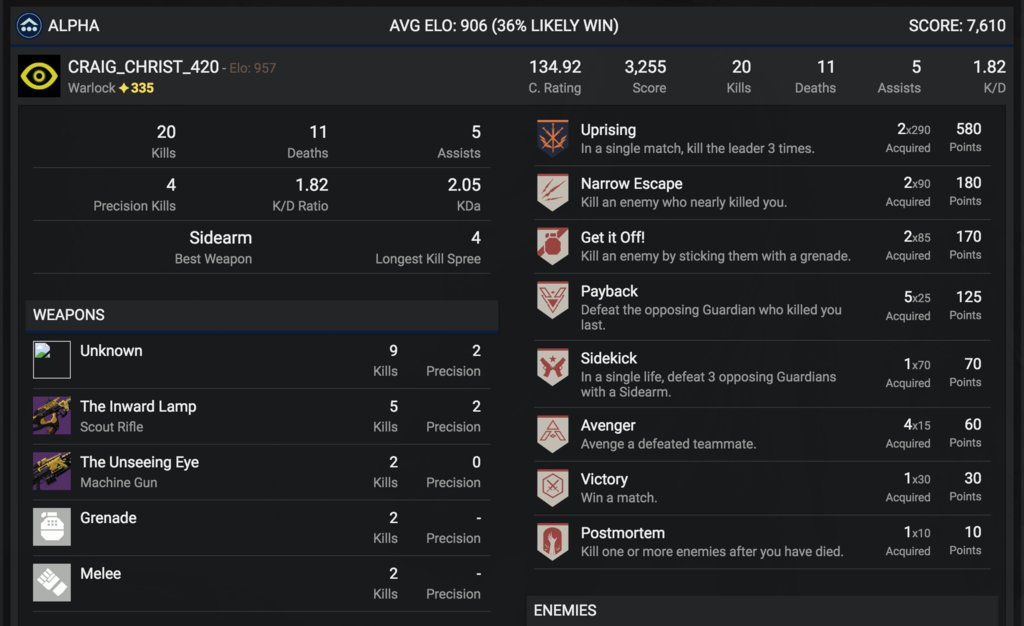The image size is (1024, 626).
Task: Open the Avenger medal icon
Action: pos(552,433)
